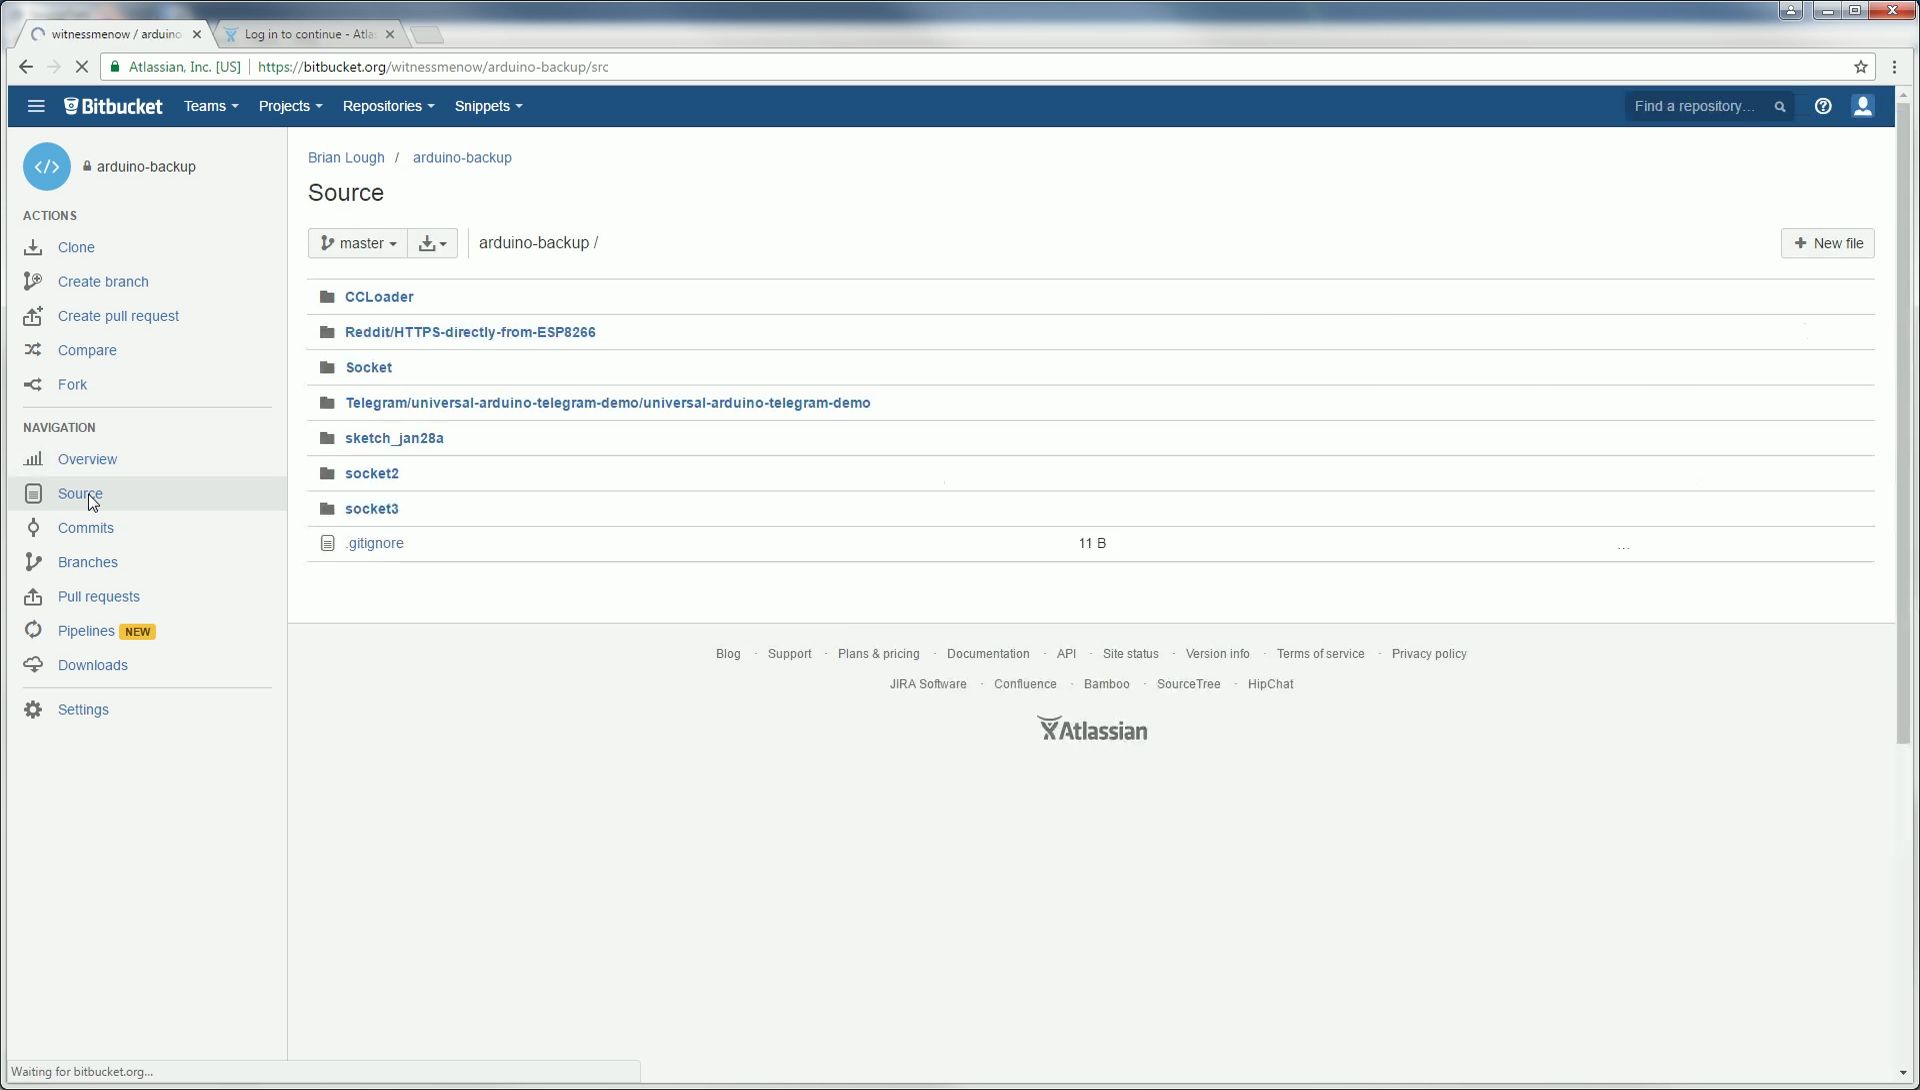Click the Fork icon in Actions
Viewport: 1920px width, 1090px height.
point(33,385)
